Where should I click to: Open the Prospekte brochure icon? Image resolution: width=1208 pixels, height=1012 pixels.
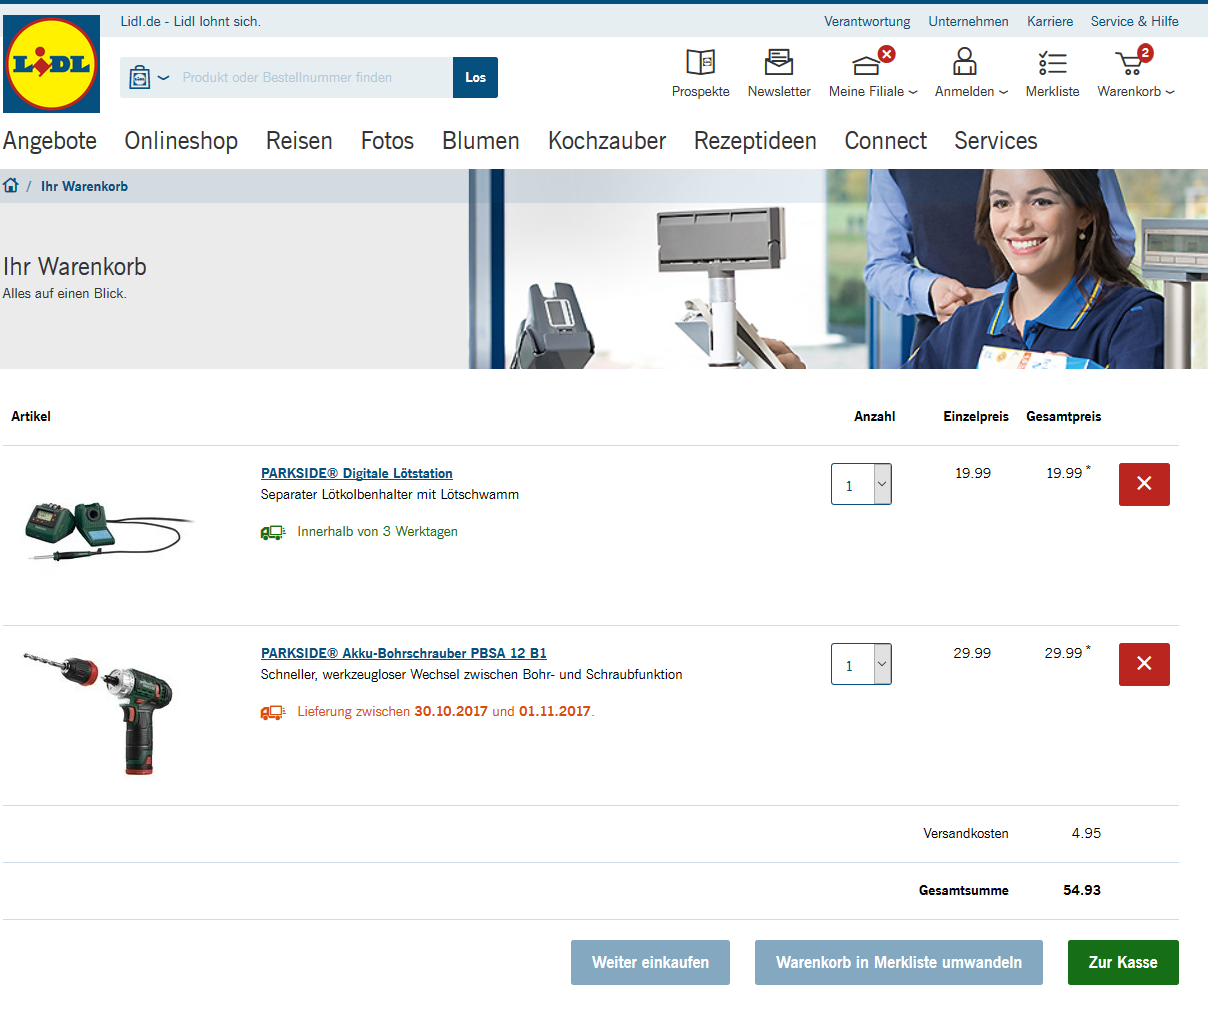(x=700, y=63)
